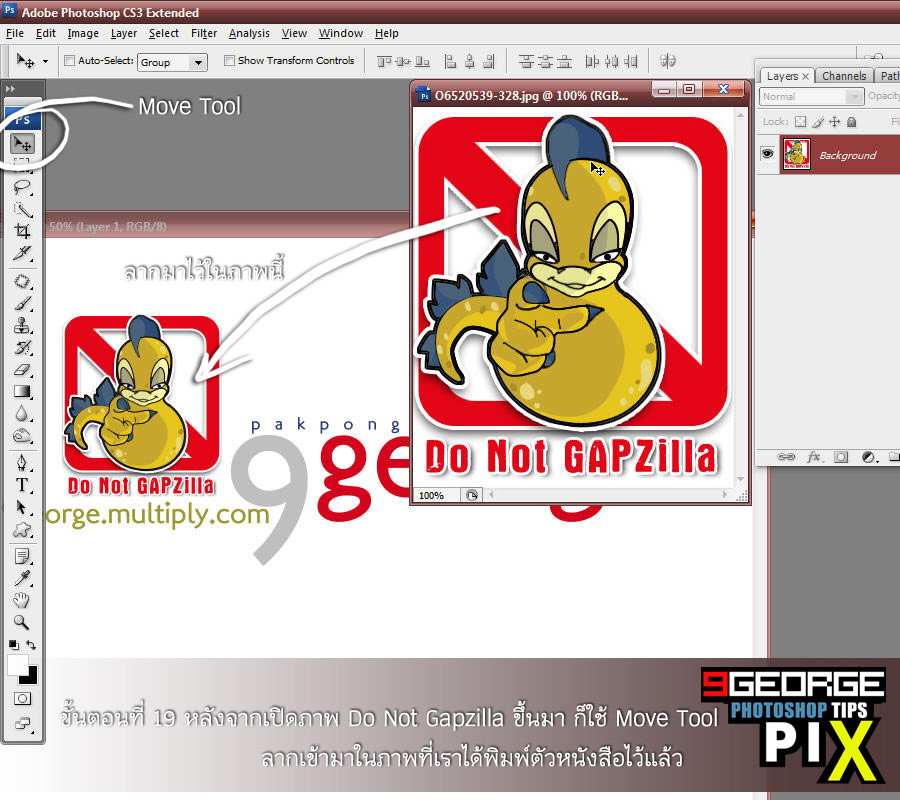Select the Custom Shape tool
The width and height of the screenshot is (900, 800).
point(22,529)
